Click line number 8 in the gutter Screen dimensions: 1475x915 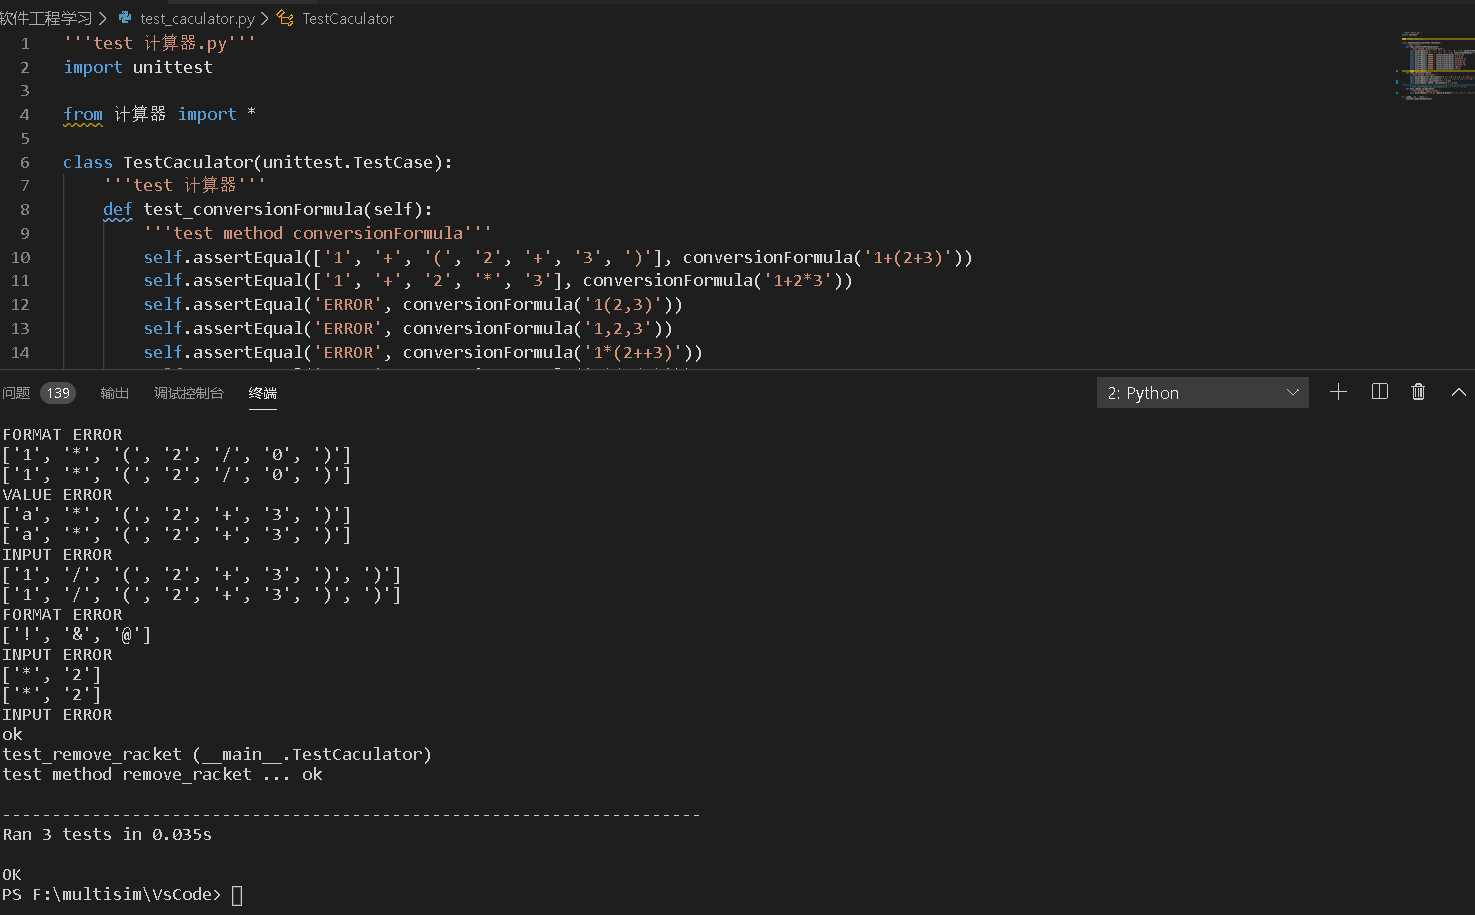coord(25,209)
